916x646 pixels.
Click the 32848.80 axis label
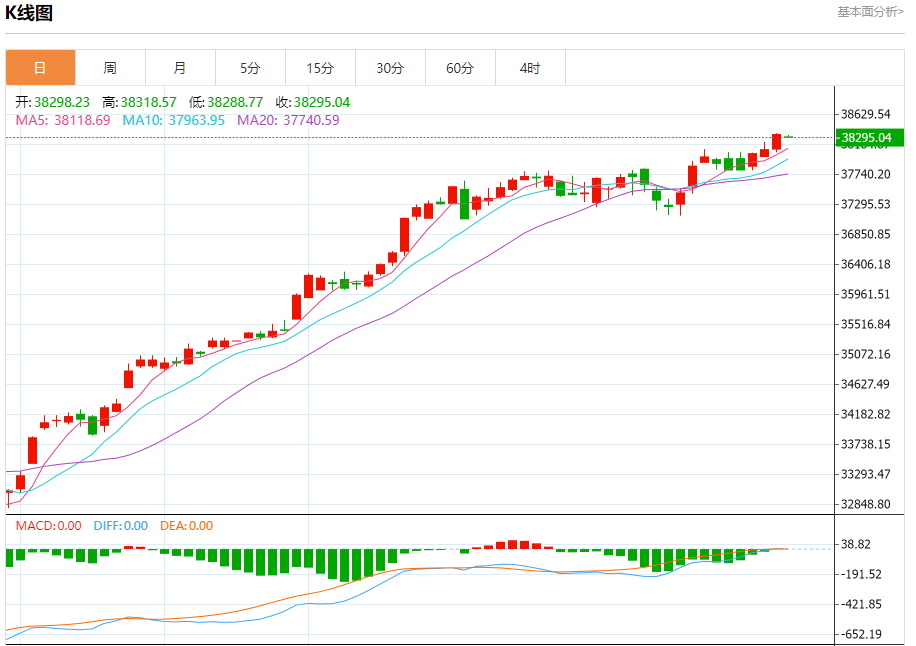click(866, 504)
